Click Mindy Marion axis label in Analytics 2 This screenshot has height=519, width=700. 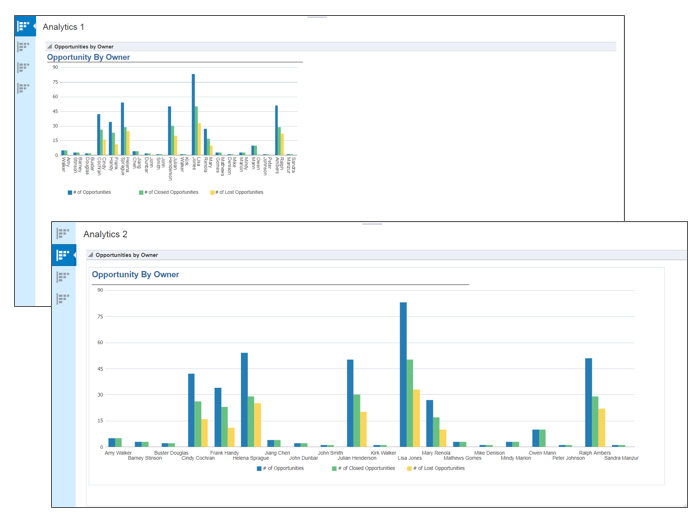click(516, 458)
